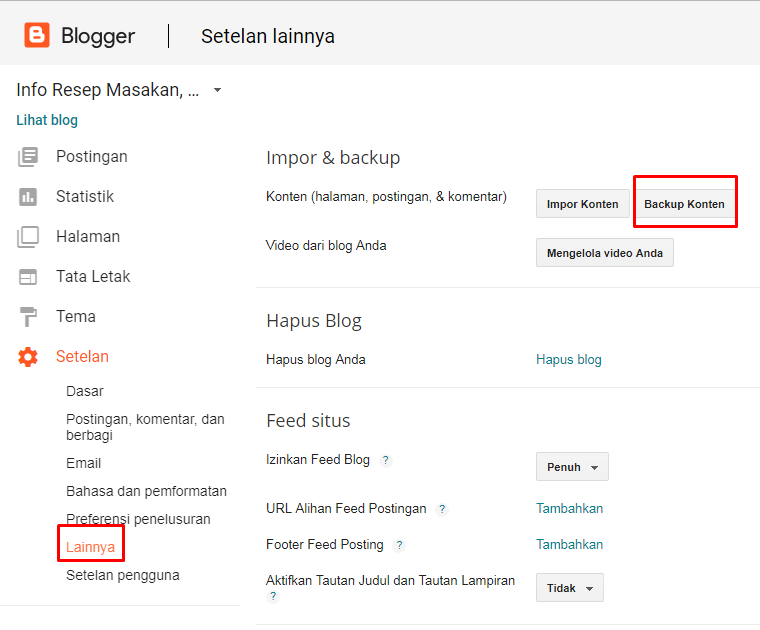The height and width of the screenshot is (630, 760).
Task: Open Postingan via its document icon
Action: (28, 157)
